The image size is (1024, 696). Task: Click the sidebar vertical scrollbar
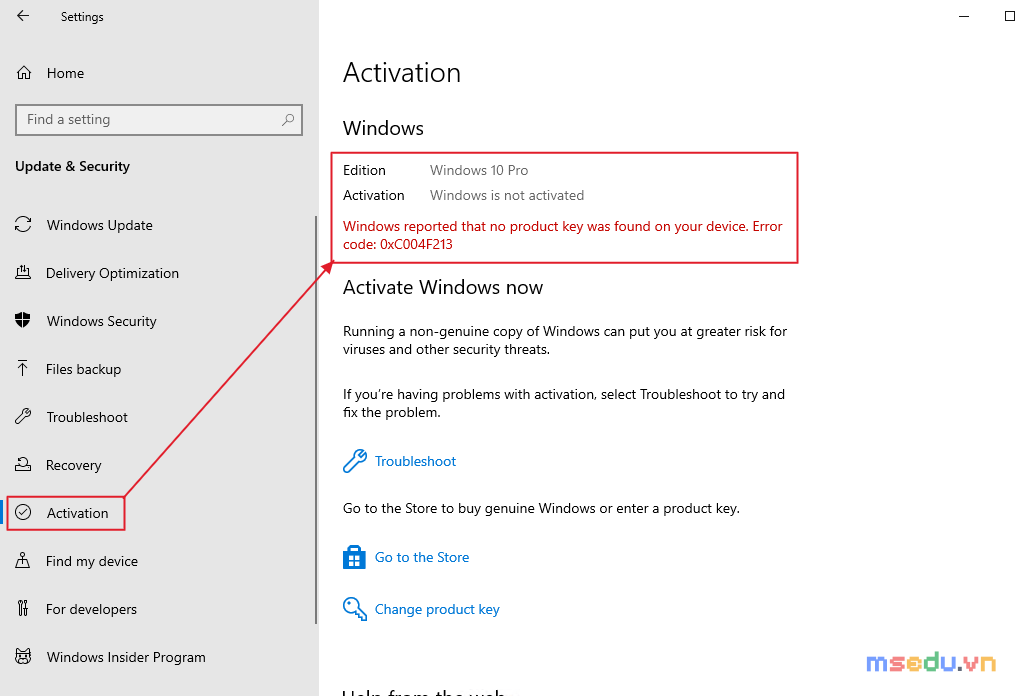click(316, 420)
